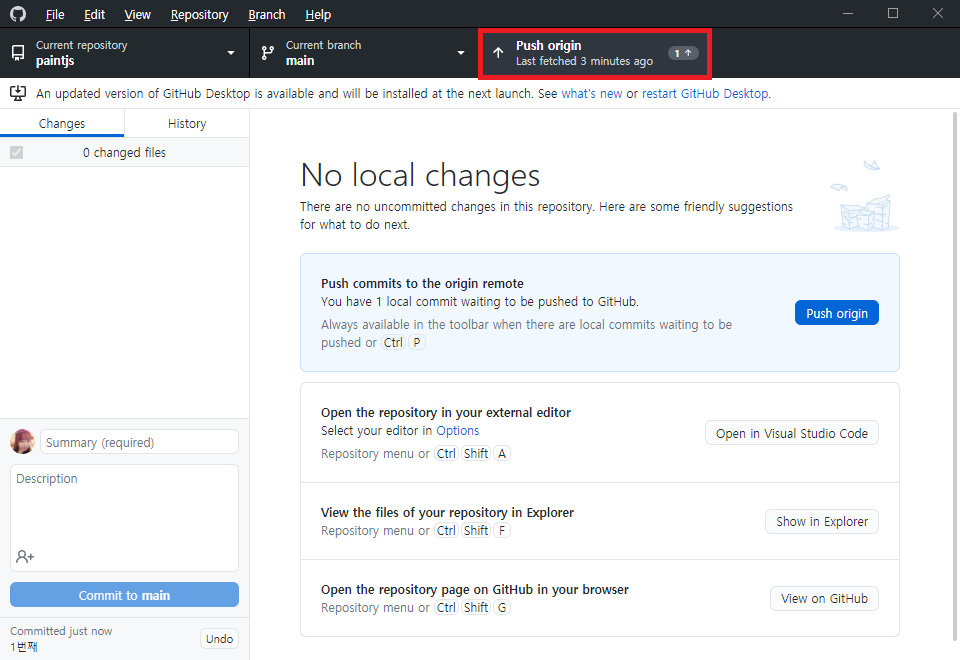960x660 pixels.
Task: Undo the last commit
Action: 219,639
